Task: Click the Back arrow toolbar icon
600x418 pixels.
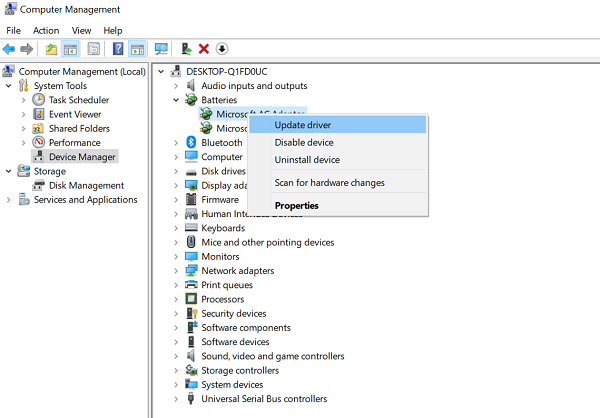Action: tap(9, 49)
